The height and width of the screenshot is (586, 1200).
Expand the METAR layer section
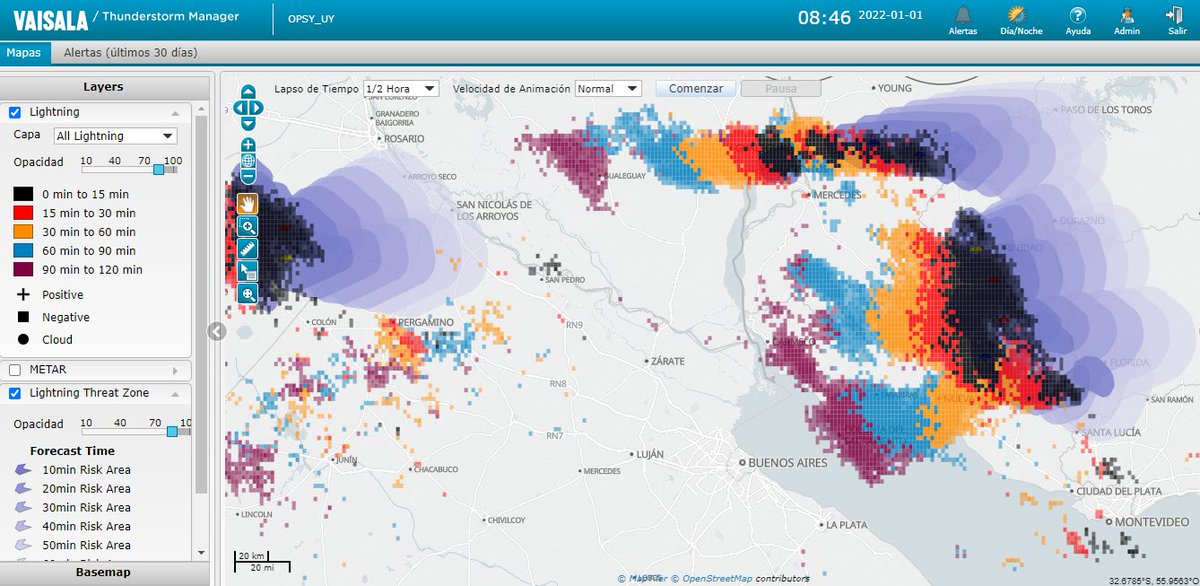click(x=175, y=370)
